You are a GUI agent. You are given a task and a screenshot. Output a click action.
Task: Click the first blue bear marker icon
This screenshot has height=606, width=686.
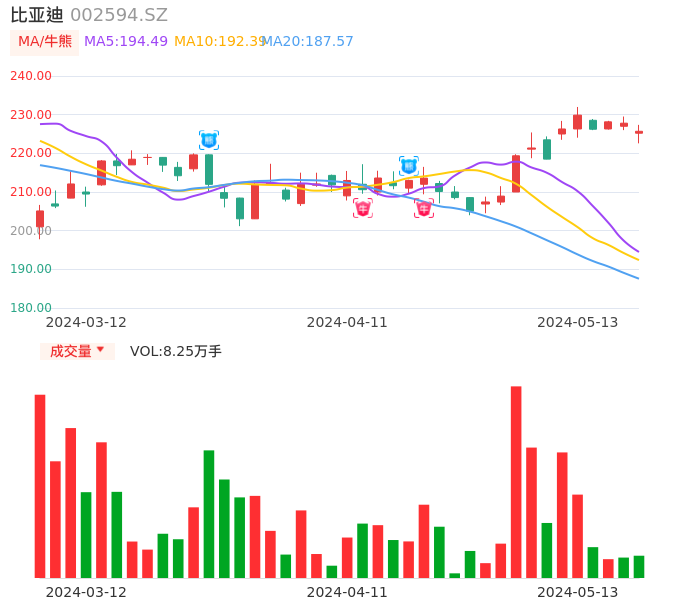[x=208, y=140]
